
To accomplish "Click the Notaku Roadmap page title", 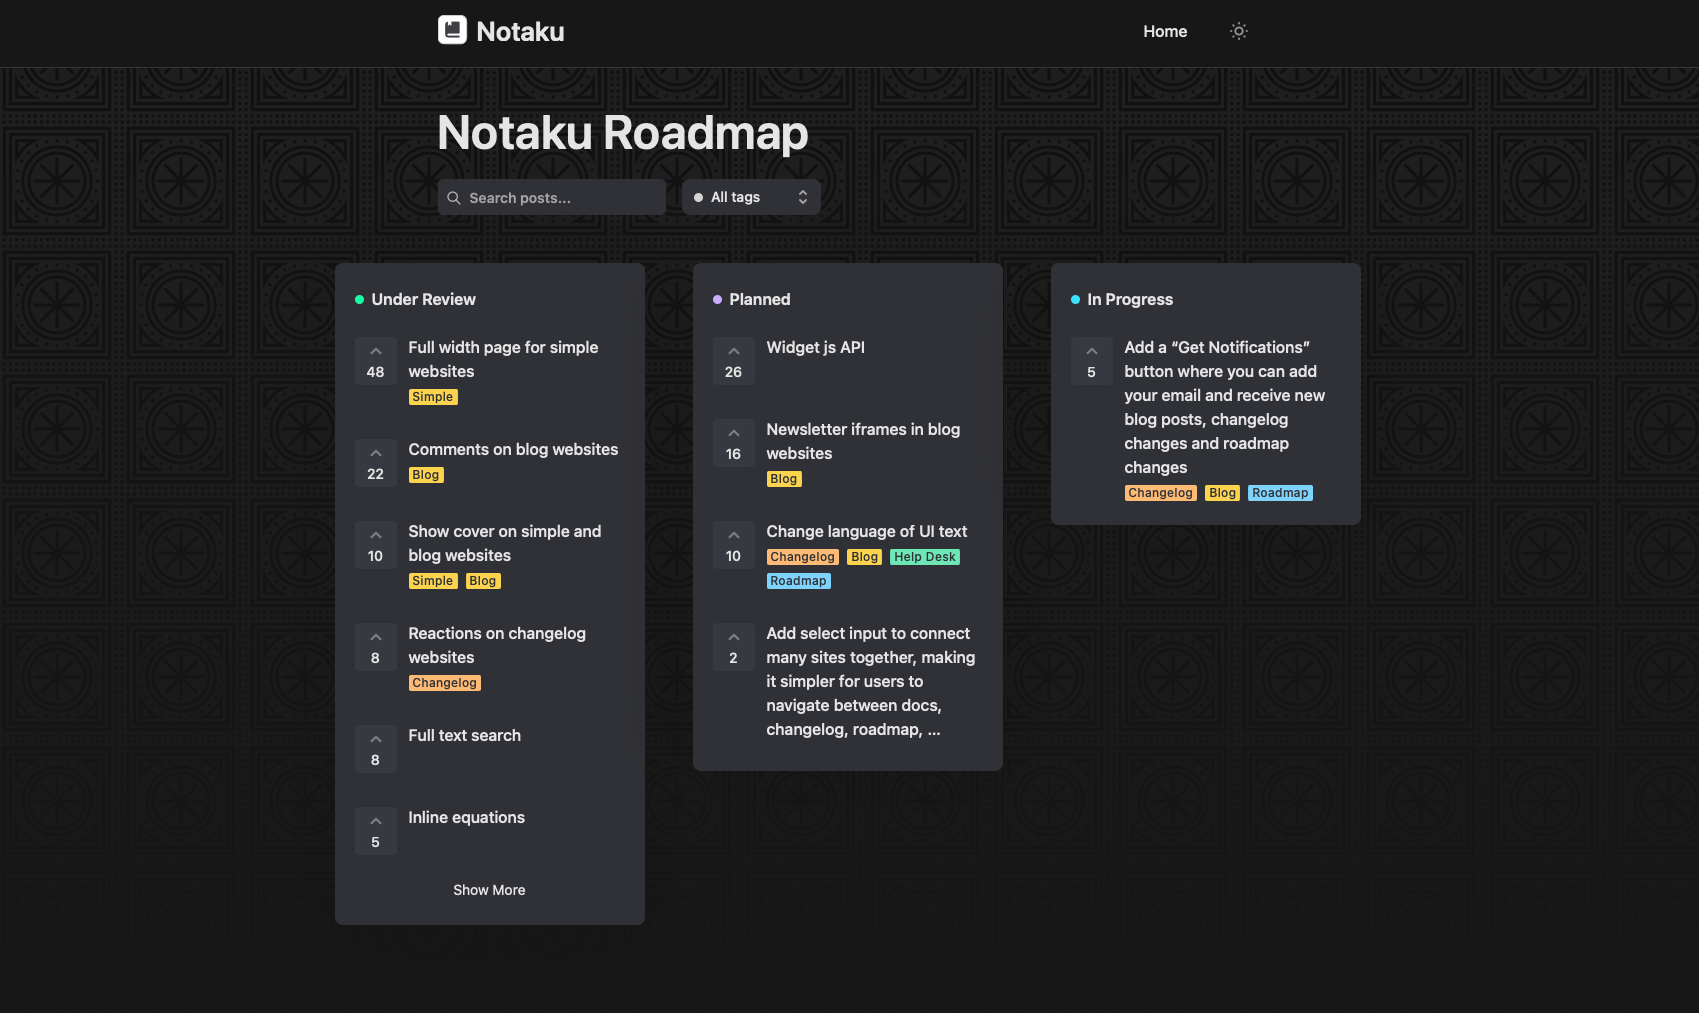I will (x=623, y=133).
